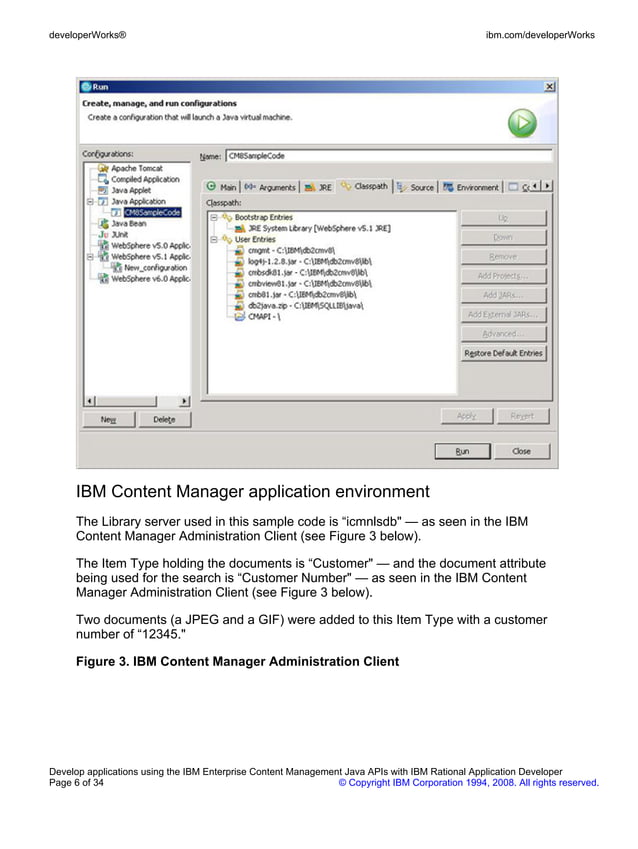Screen dimensions: 638x849
Task: Click the CMAPI project folder icon
Action: click(x=240, y=317)
